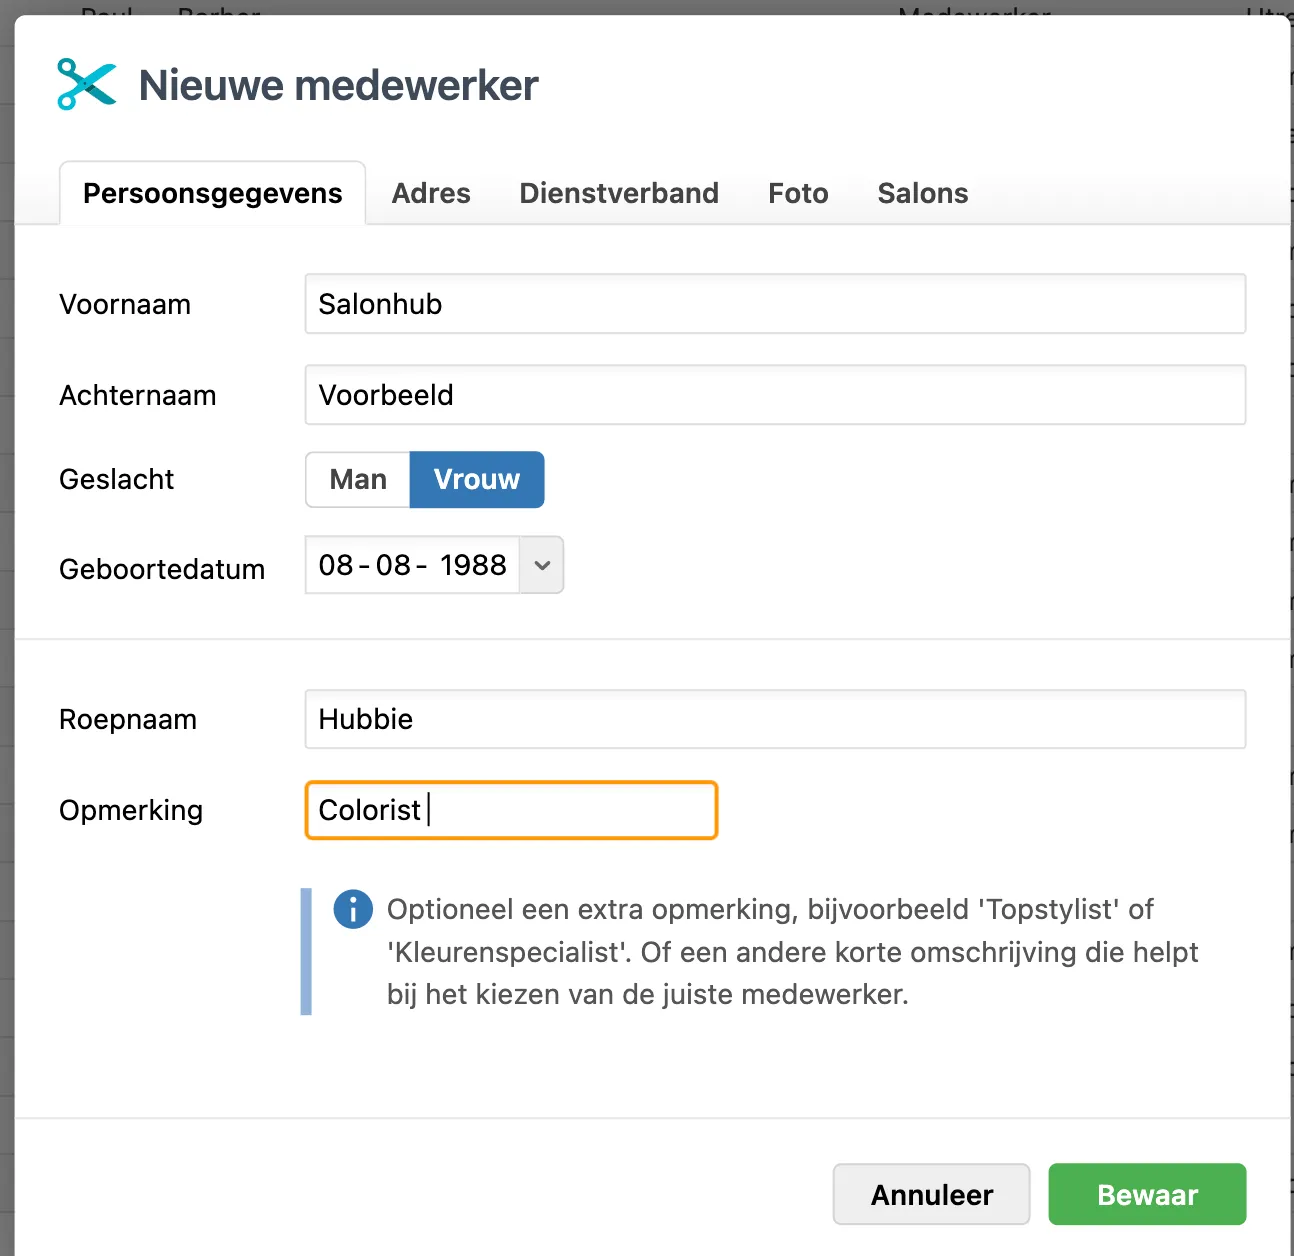Select the month segment of the birth date

click(393, 565)
